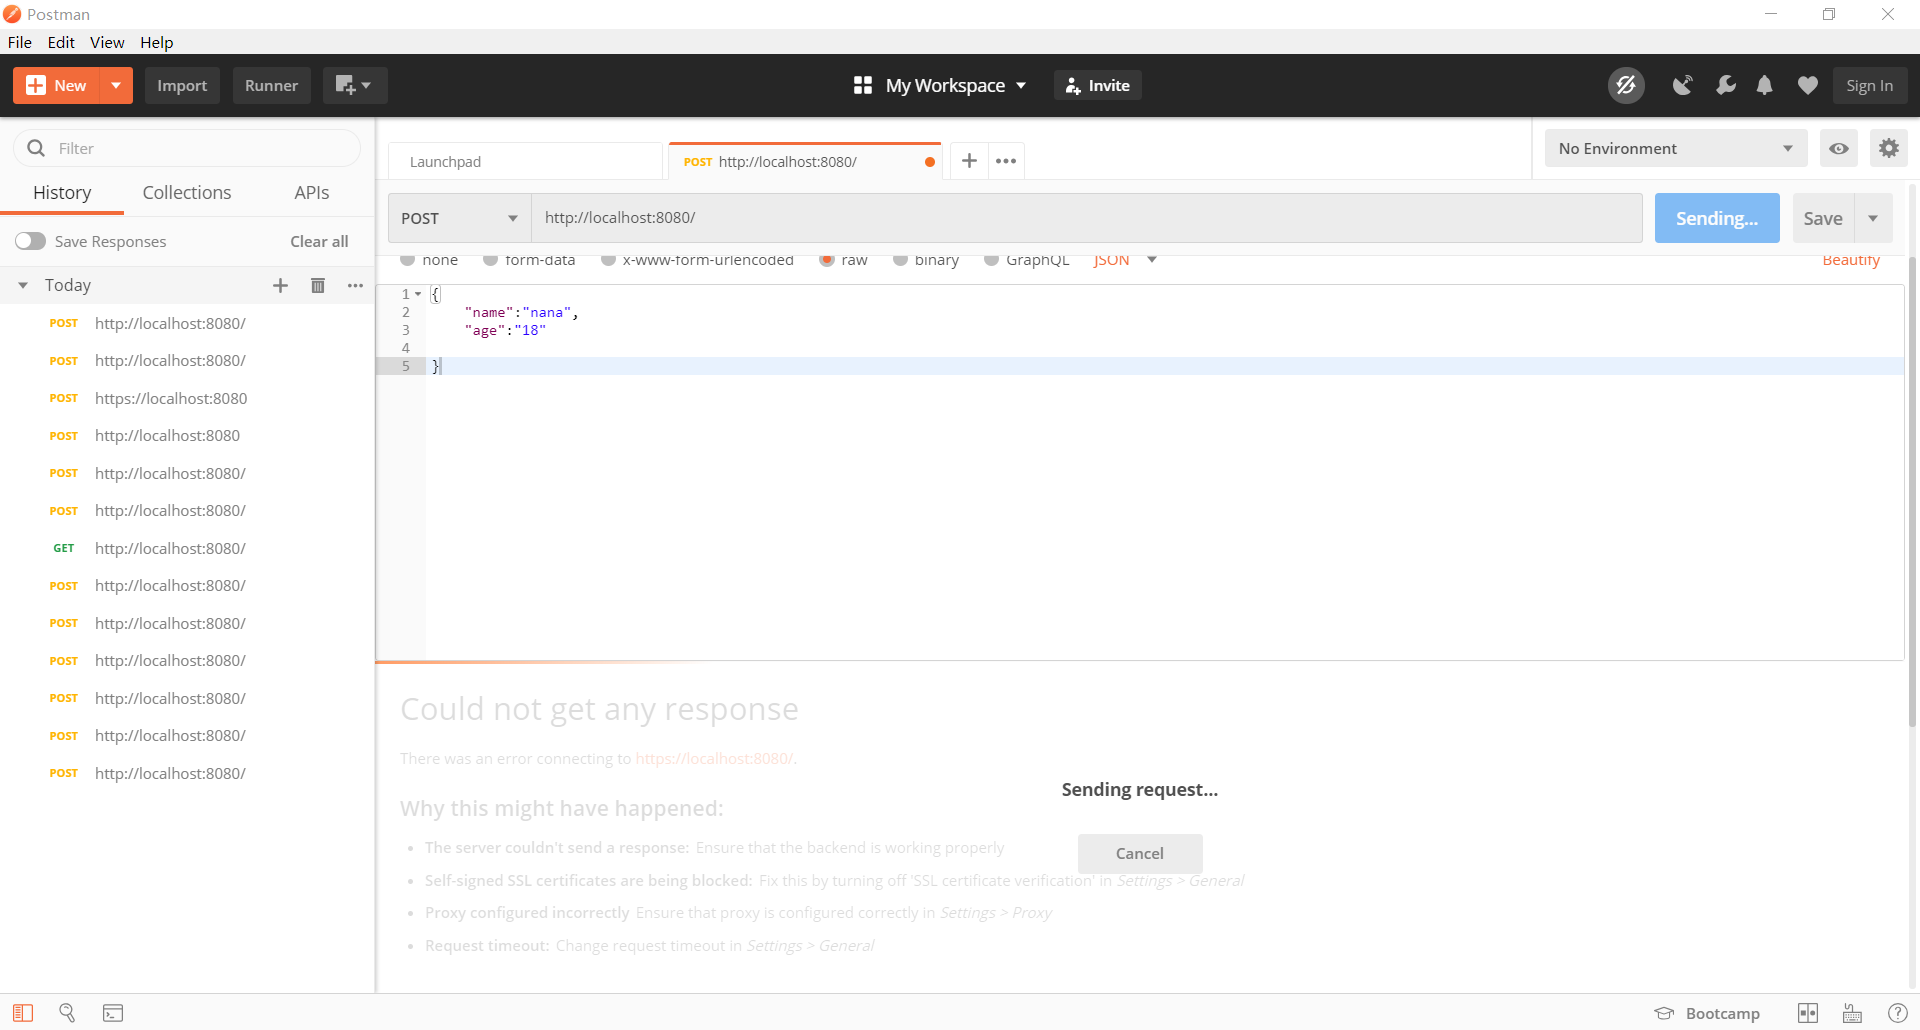Screen dimensions: 1920x1030
Task: Click the heart icon in header
Action: (x=1807, y=85)
